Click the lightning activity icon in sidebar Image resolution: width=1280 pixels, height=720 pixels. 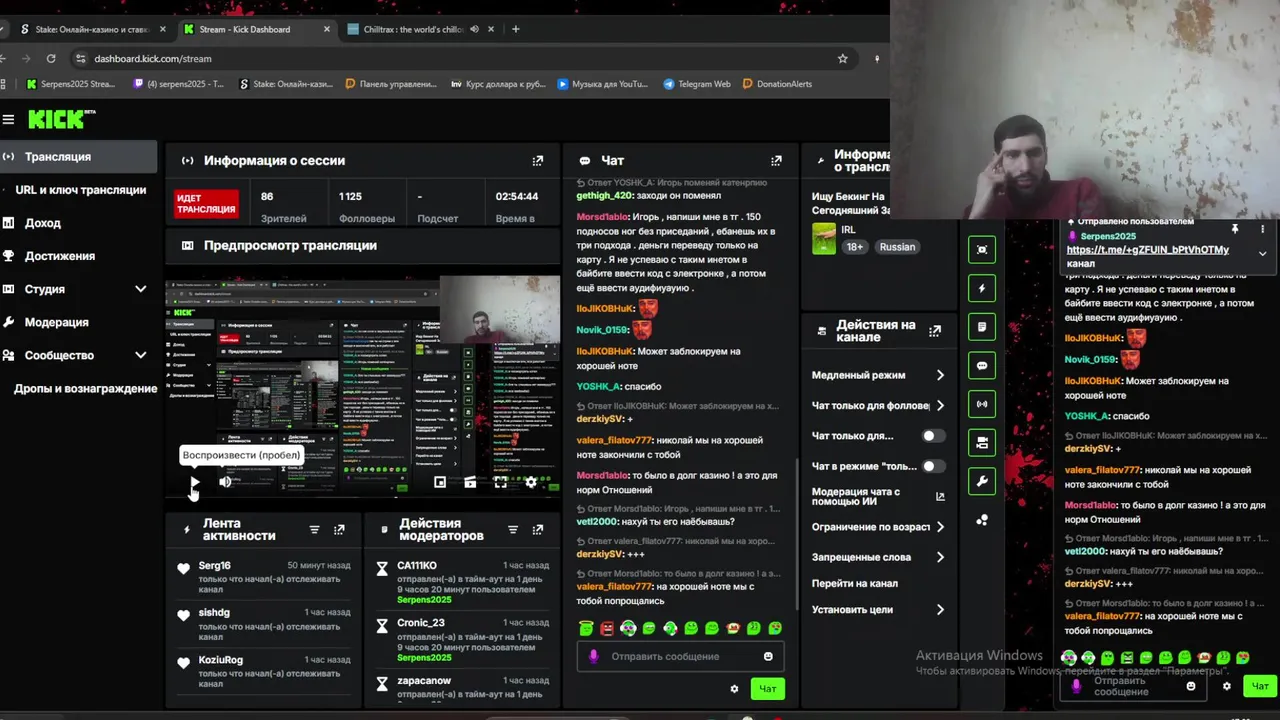point(982,288)
